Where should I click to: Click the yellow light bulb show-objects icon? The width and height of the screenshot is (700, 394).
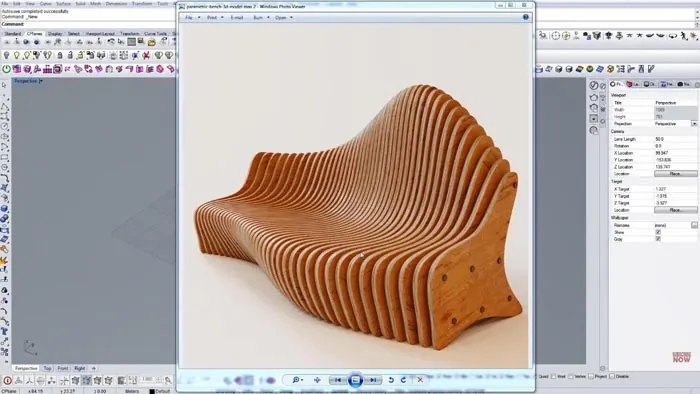click(x=17, y=55)
